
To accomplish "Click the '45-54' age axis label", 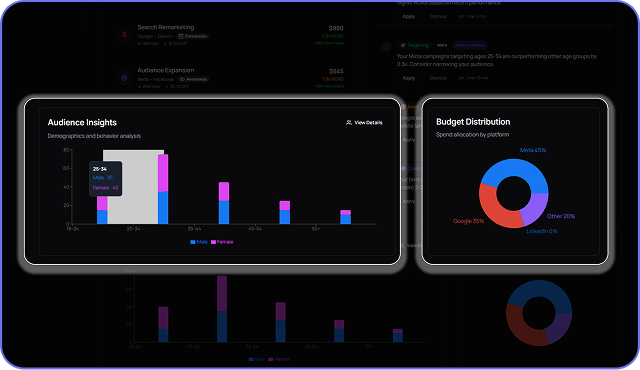I will (255, 229).
